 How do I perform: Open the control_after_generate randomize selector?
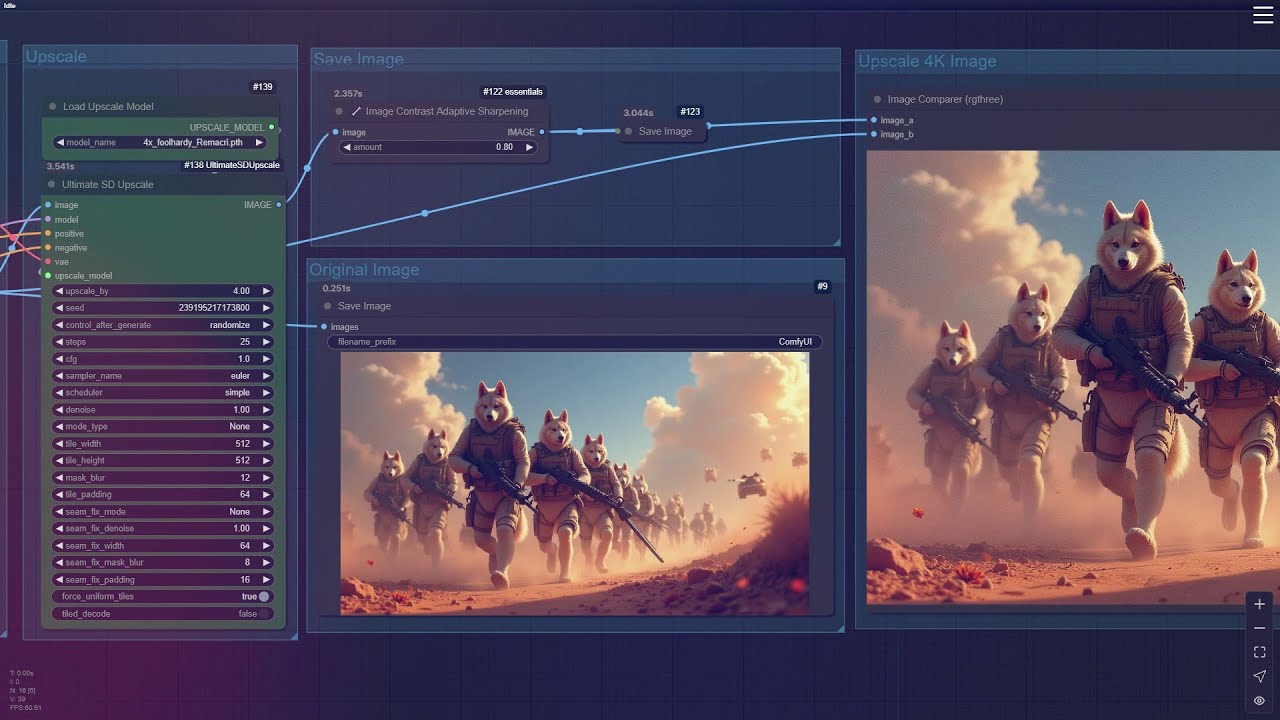point(161,325)
